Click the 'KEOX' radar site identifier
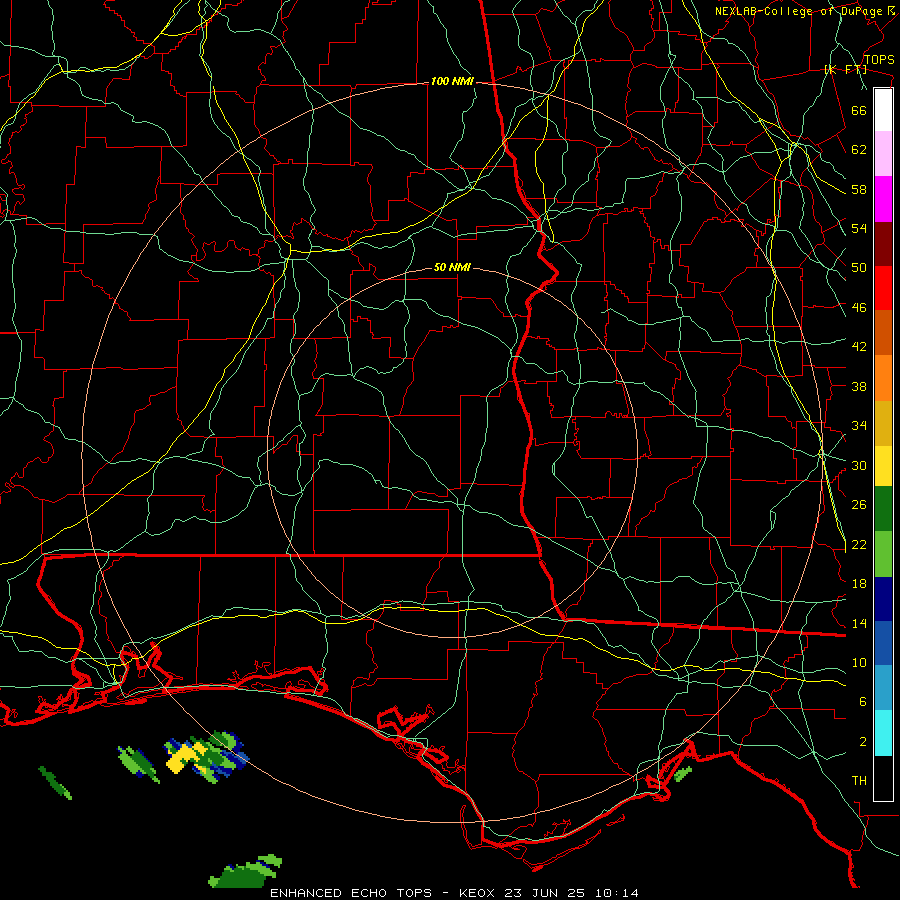Image resolution: width=900 pixels, height=900 pixels. 478,893
